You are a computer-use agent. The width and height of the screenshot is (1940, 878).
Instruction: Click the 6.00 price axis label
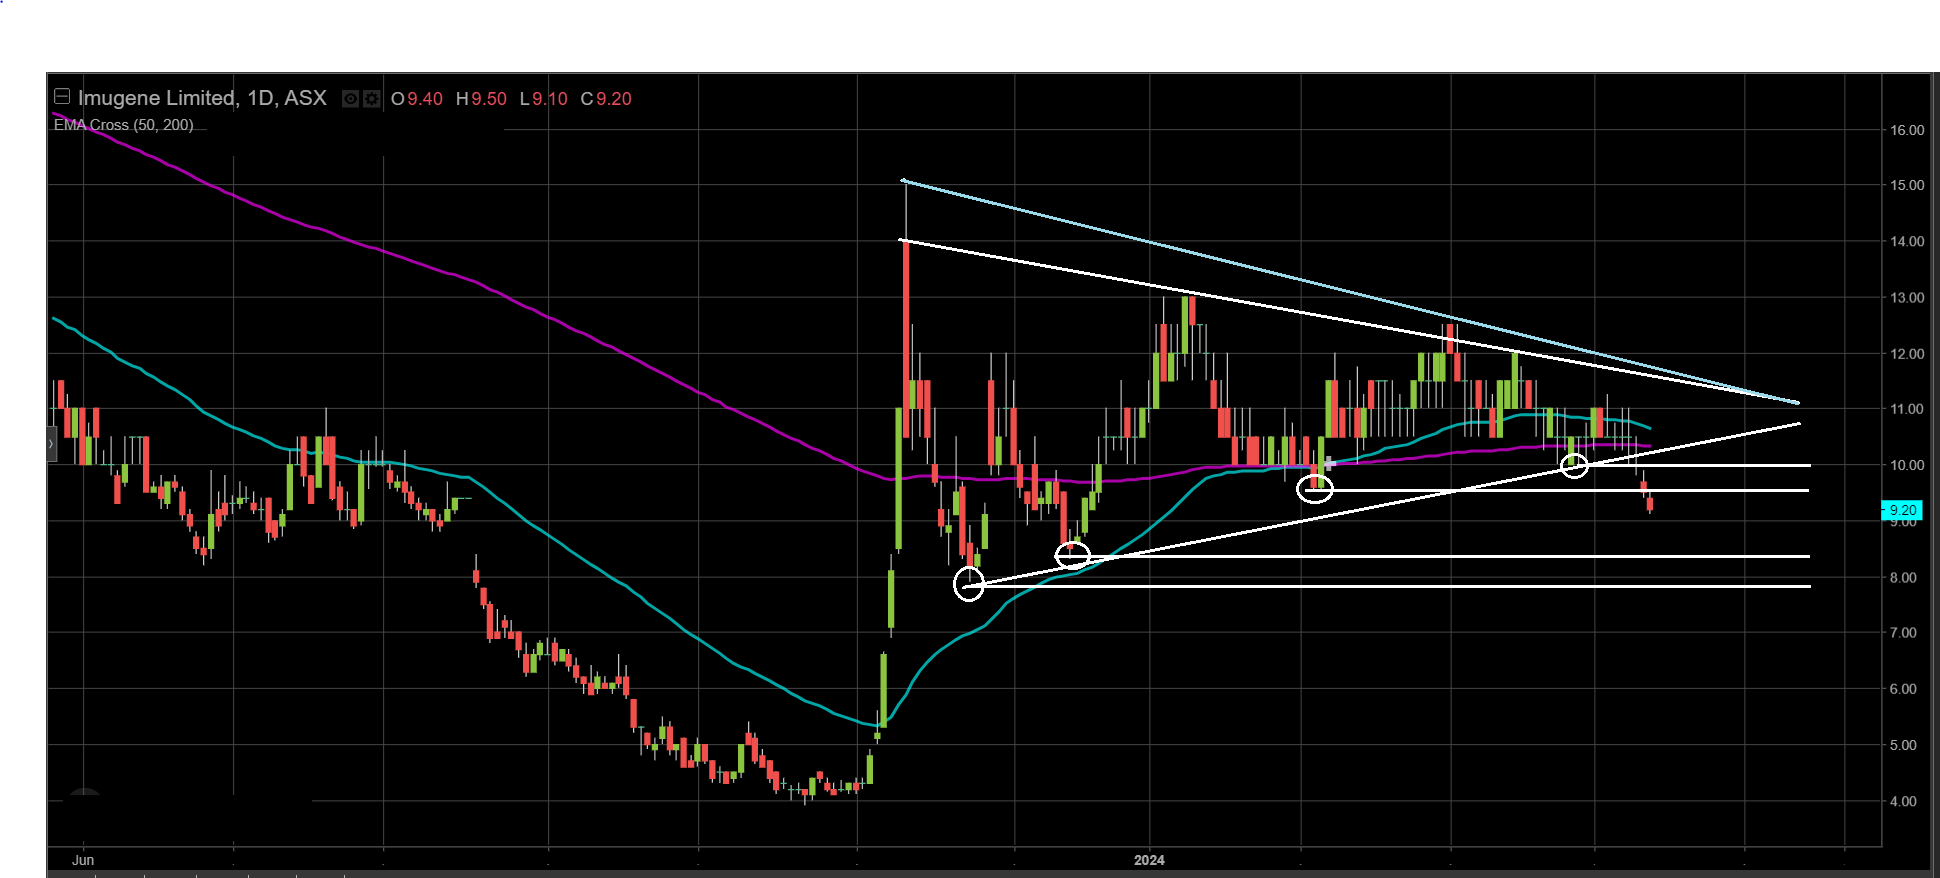(1903, 689)
